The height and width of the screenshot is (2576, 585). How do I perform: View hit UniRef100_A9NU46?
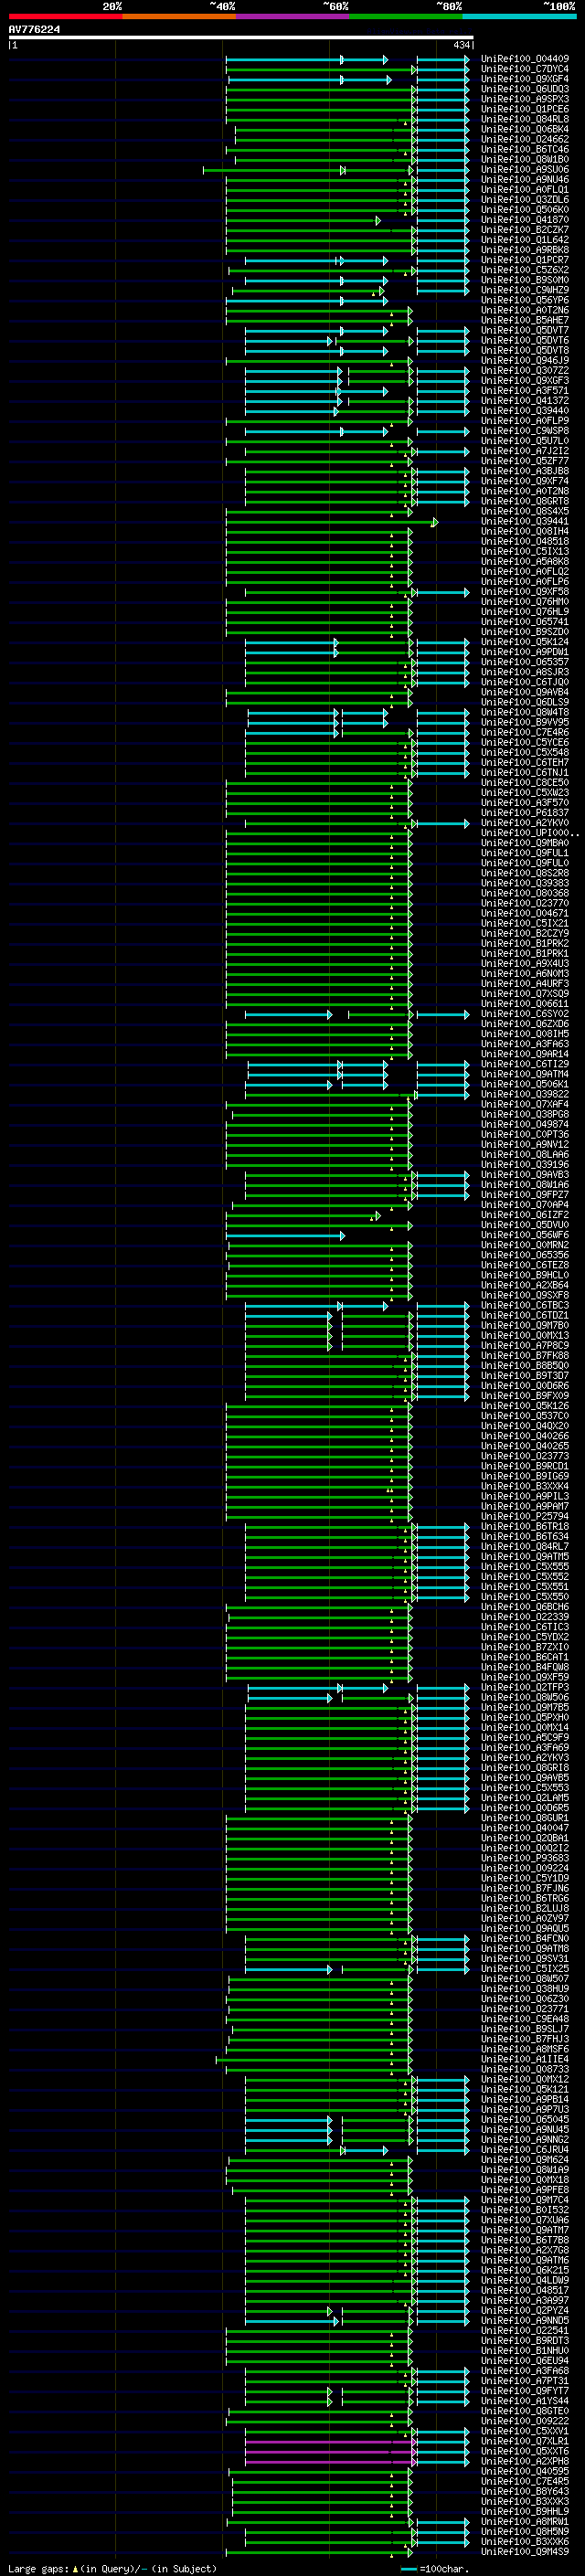coord(525,180)
